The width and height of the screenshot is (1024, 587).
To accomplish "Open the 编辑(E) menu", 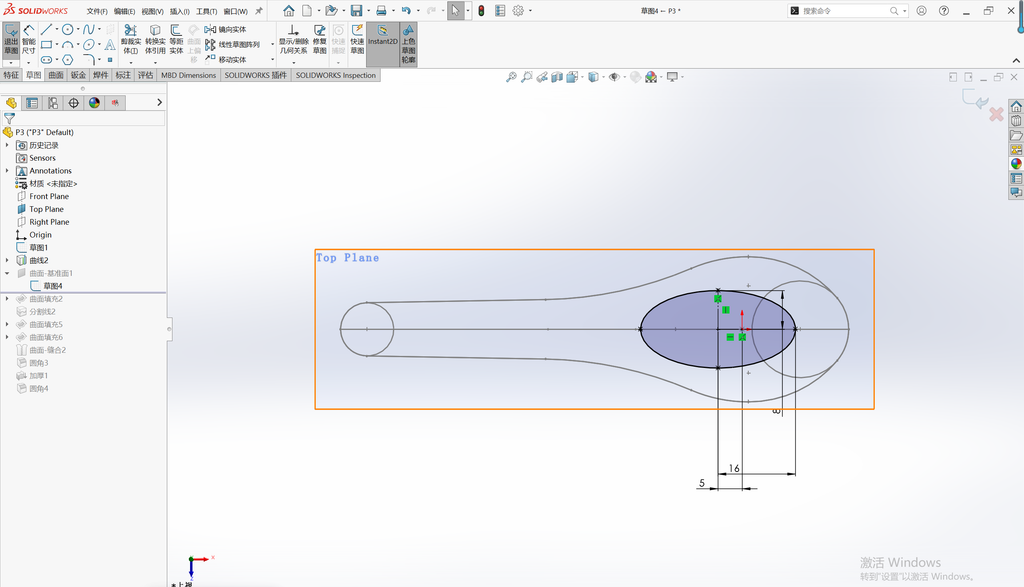I will pos(124,11).
